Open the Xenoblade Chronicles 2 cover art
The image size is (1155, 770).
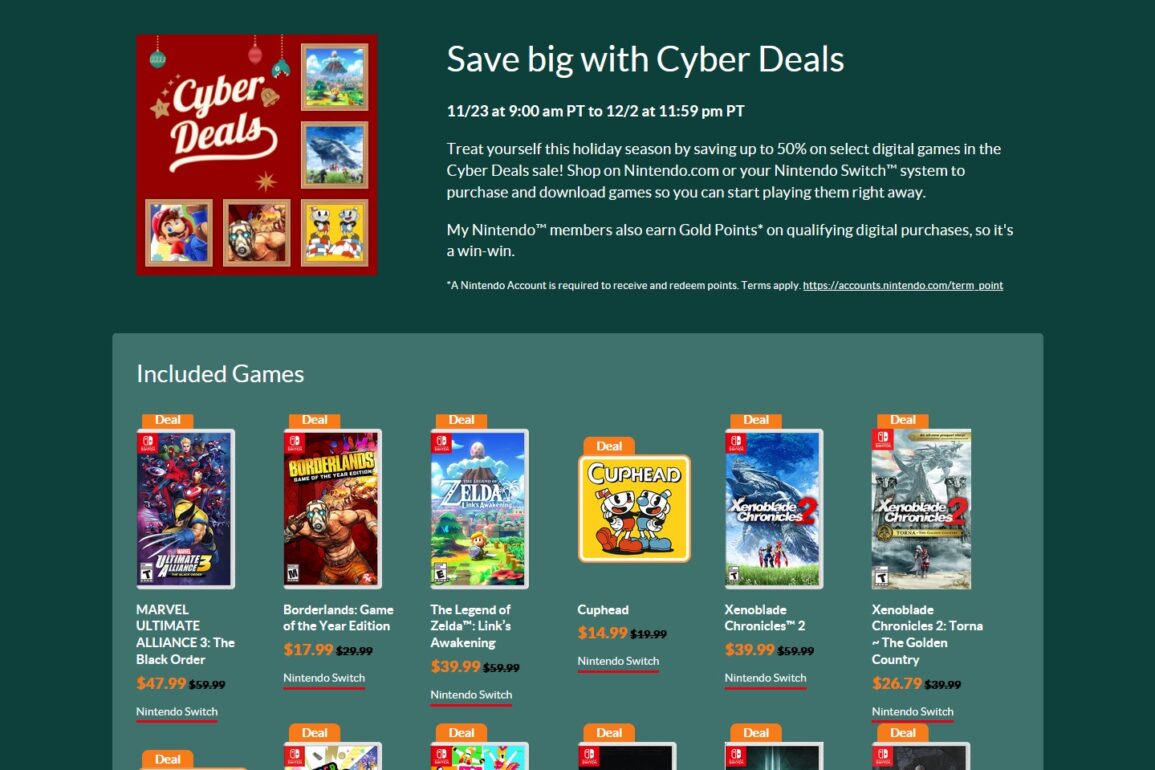pyautogui.click(x=773, y=509)
